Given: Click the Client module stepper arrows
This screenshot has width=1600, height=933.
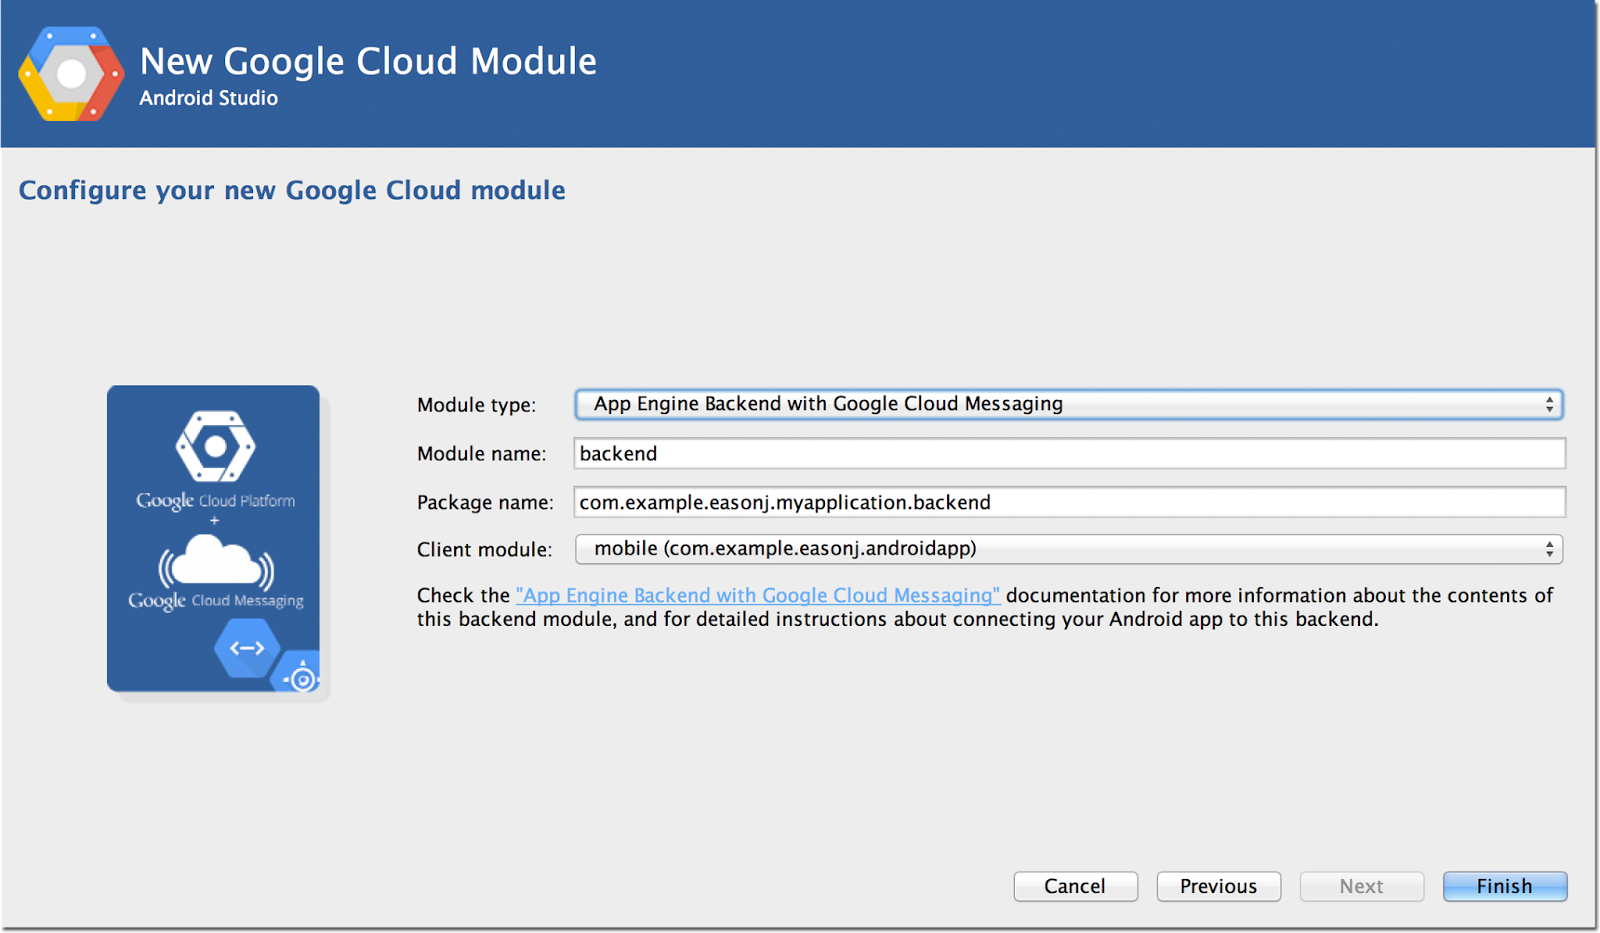Looking at the screenshot, I should coord(1549,549).
